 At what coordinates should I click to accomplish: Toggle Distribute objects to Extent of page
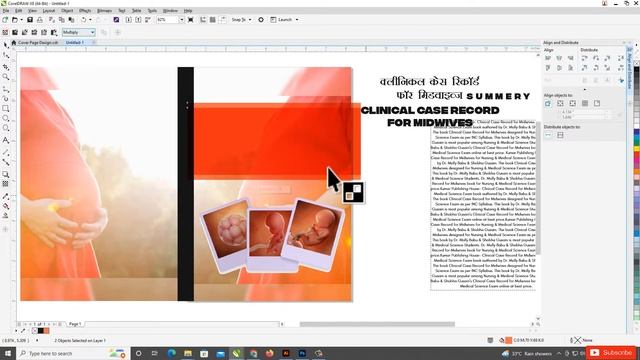click(560, 135)
